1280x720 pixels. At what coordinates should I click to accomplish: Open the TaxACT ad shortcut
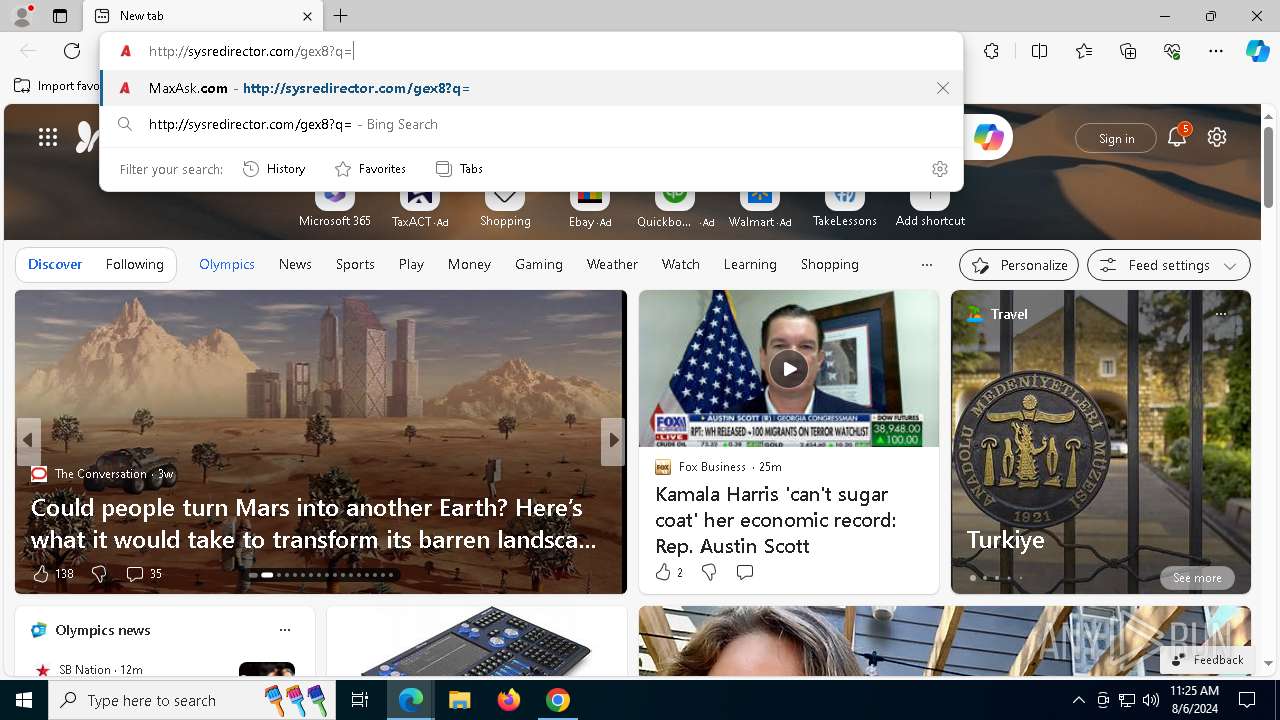pyautogui.click(x=420, y=207)
